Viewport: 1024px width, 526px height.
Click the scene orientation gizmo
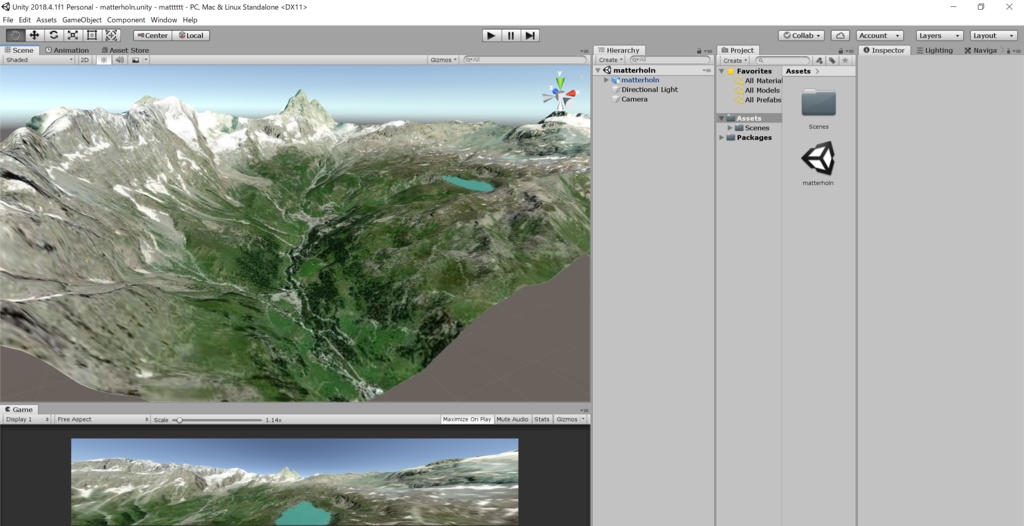pyautogui.click(x=559, y=94)
